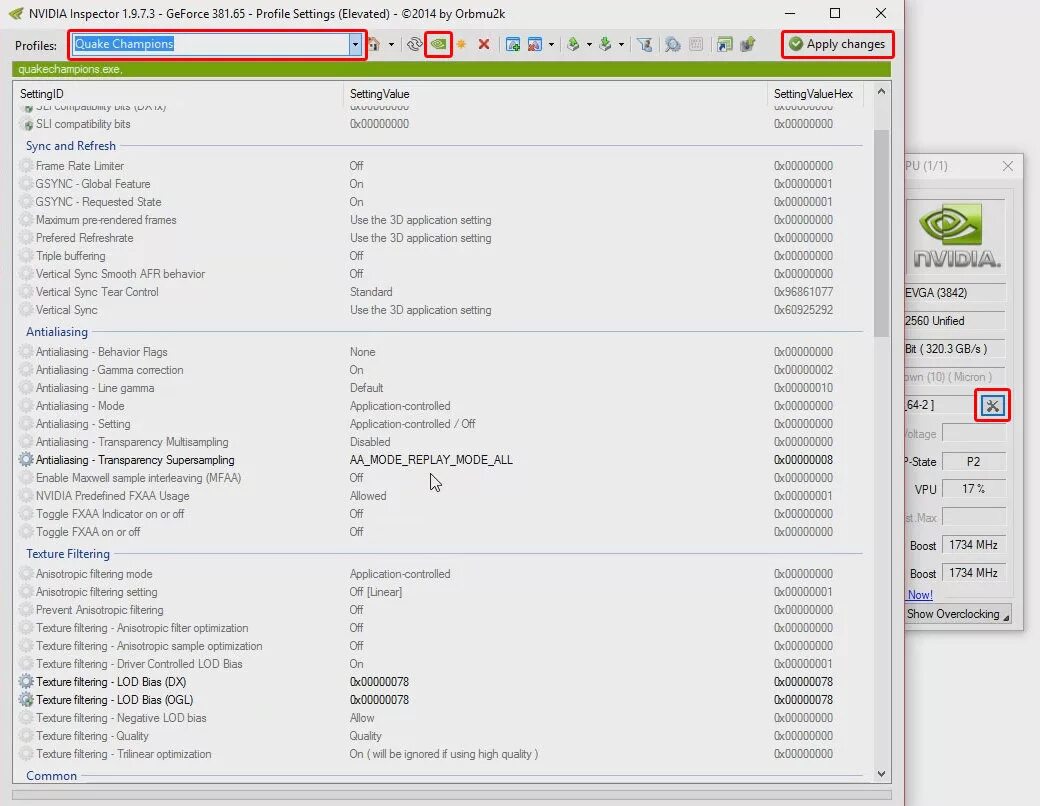Select Prefered Refreshrate setting row
Viewport: 1040px width, 806px height.
click(438, 237)
